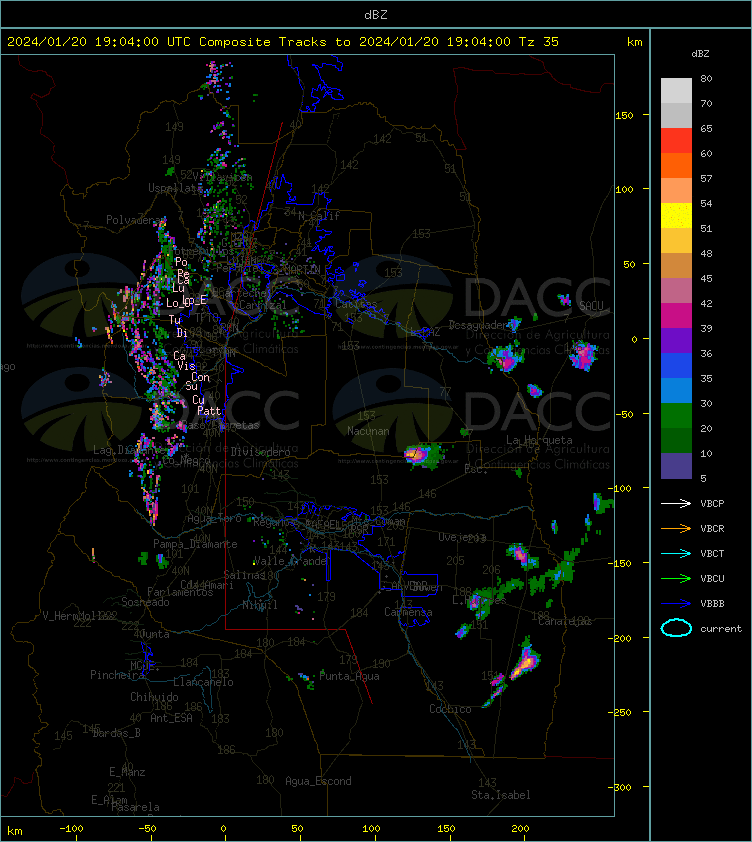Click the Carmensa place label

click(408, 612)
